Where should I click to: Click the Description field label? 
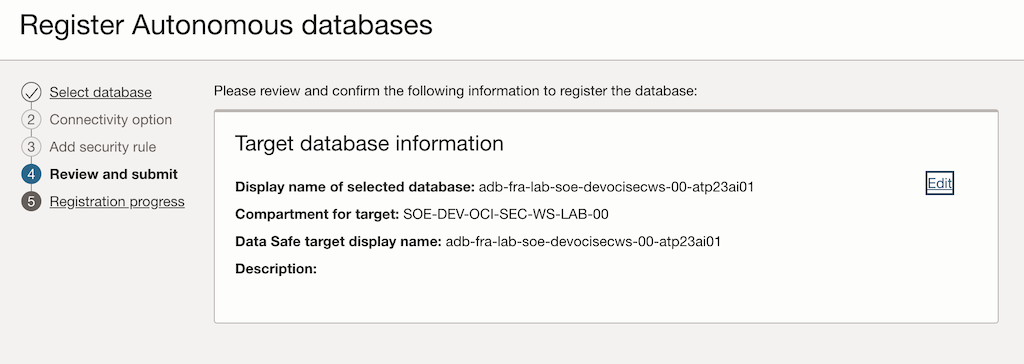click(276, 269)
